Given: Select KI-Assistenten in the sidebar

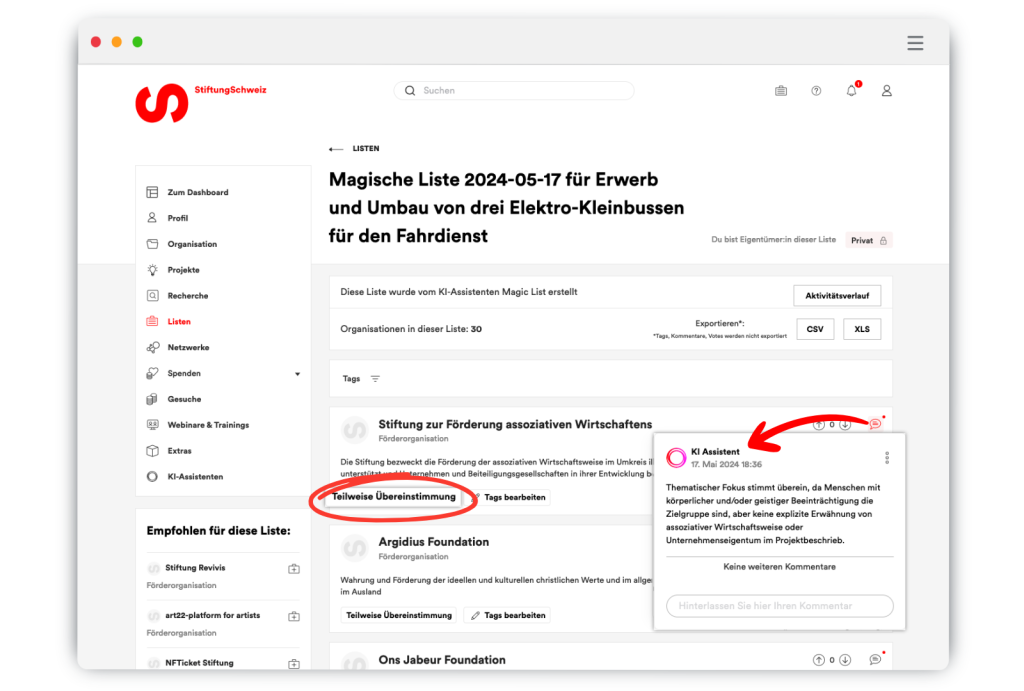Looking at the screenshot, I should point(195,477).
